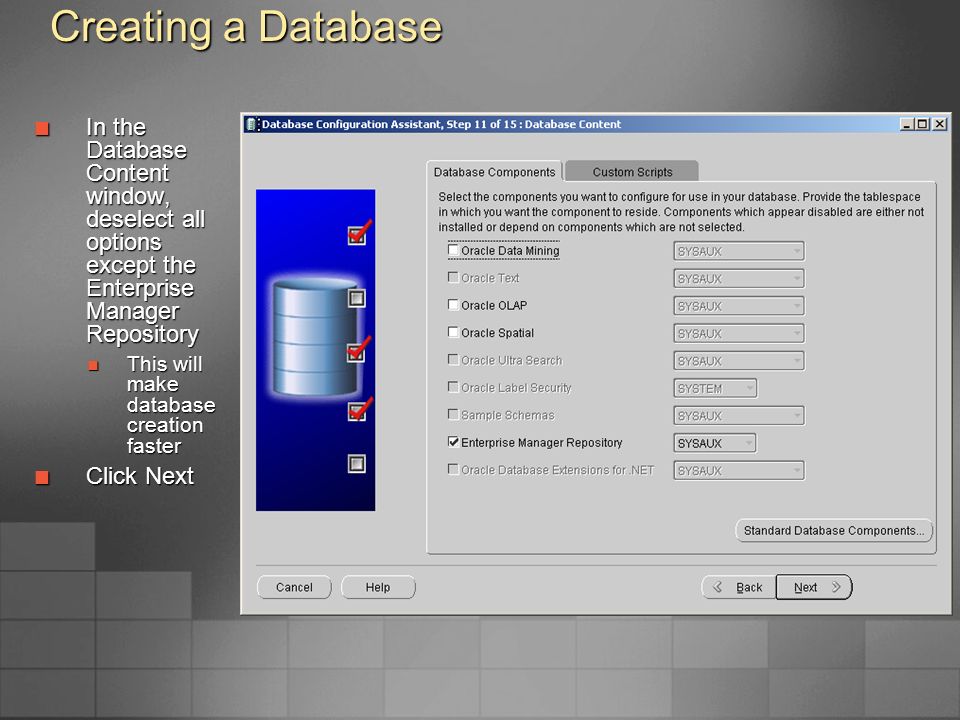Click the Cancel button

pyautogui.click(x=294, y=587)
